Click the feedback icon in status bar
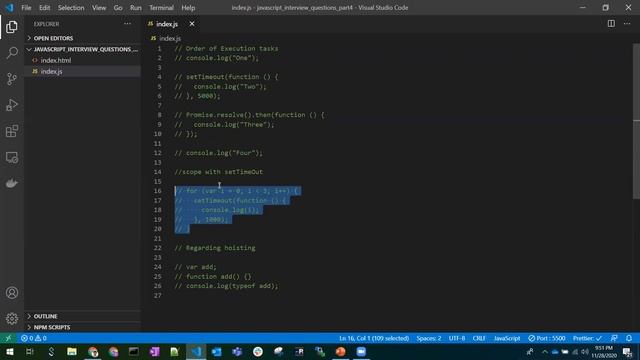Image resolution: width=640 pixels, height=360 pixels. pos(614,338)
